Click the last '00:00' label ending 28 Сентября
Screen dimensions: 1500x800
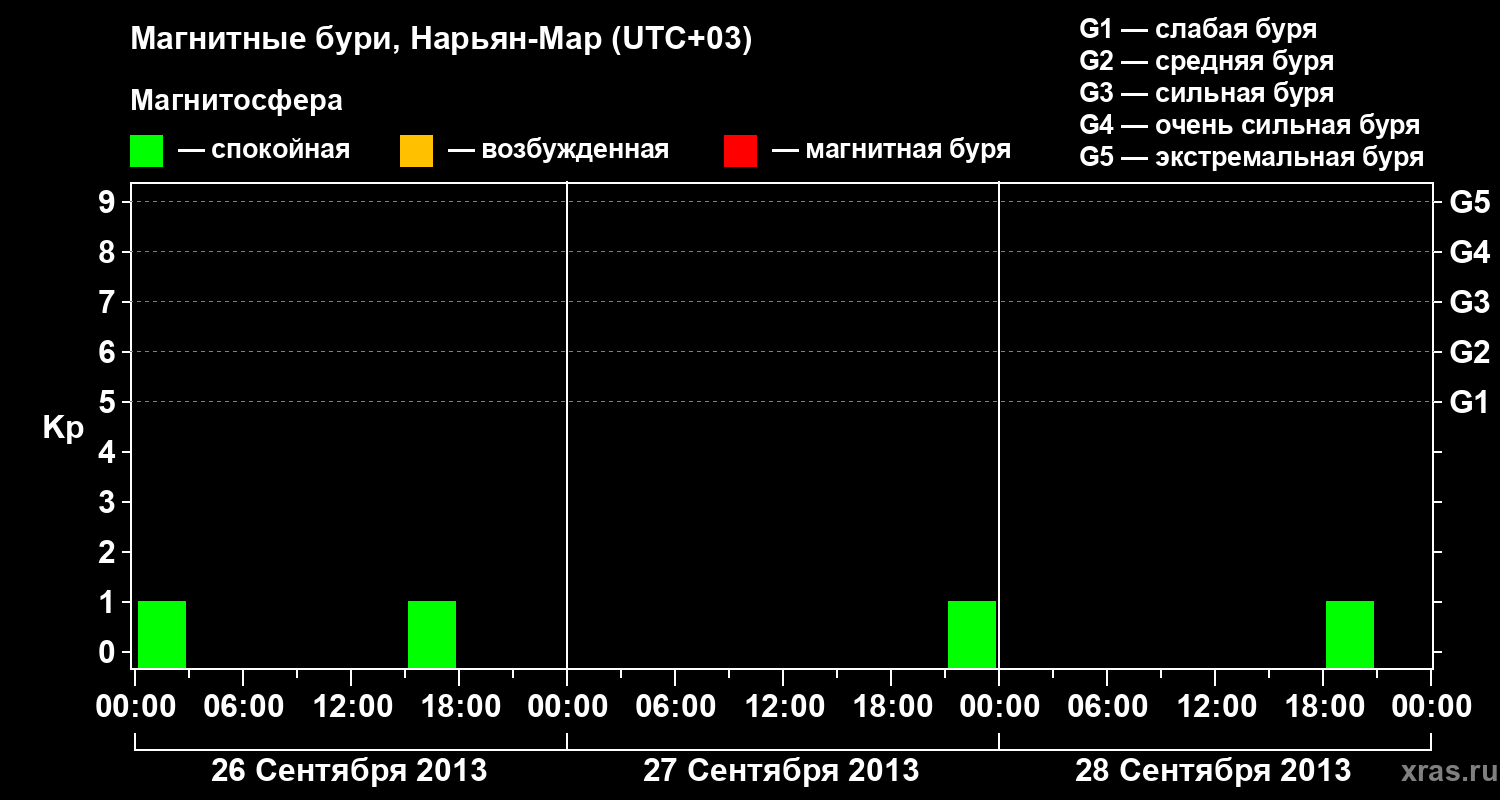(1431, 706)
